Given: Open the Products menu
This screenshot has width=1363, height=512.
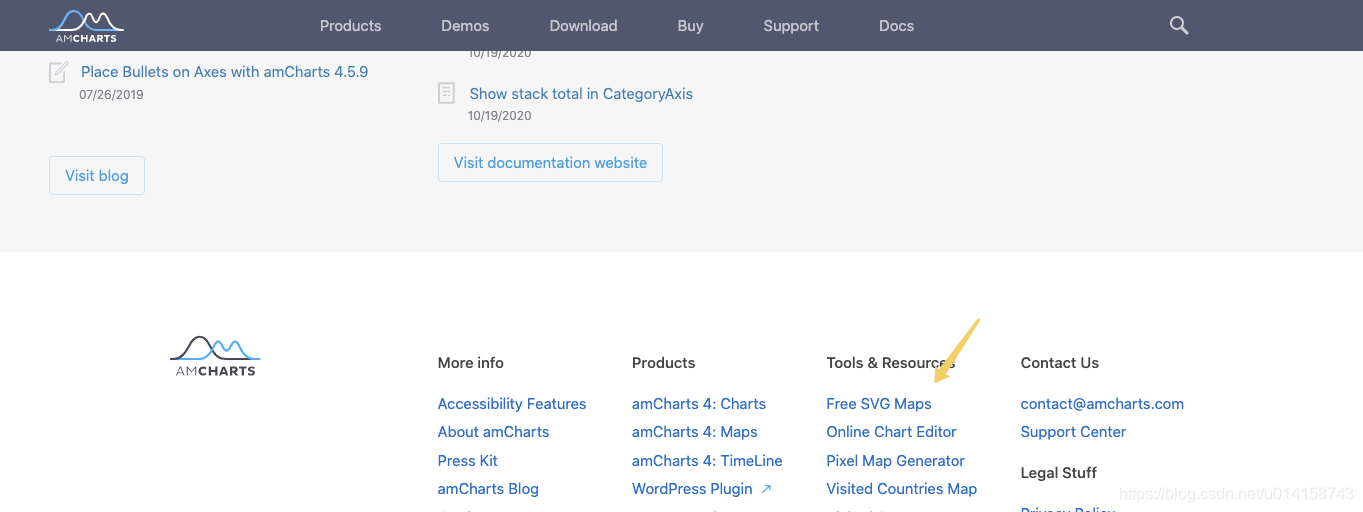Looking at the screenshot, I should click(x=350, y=26).
